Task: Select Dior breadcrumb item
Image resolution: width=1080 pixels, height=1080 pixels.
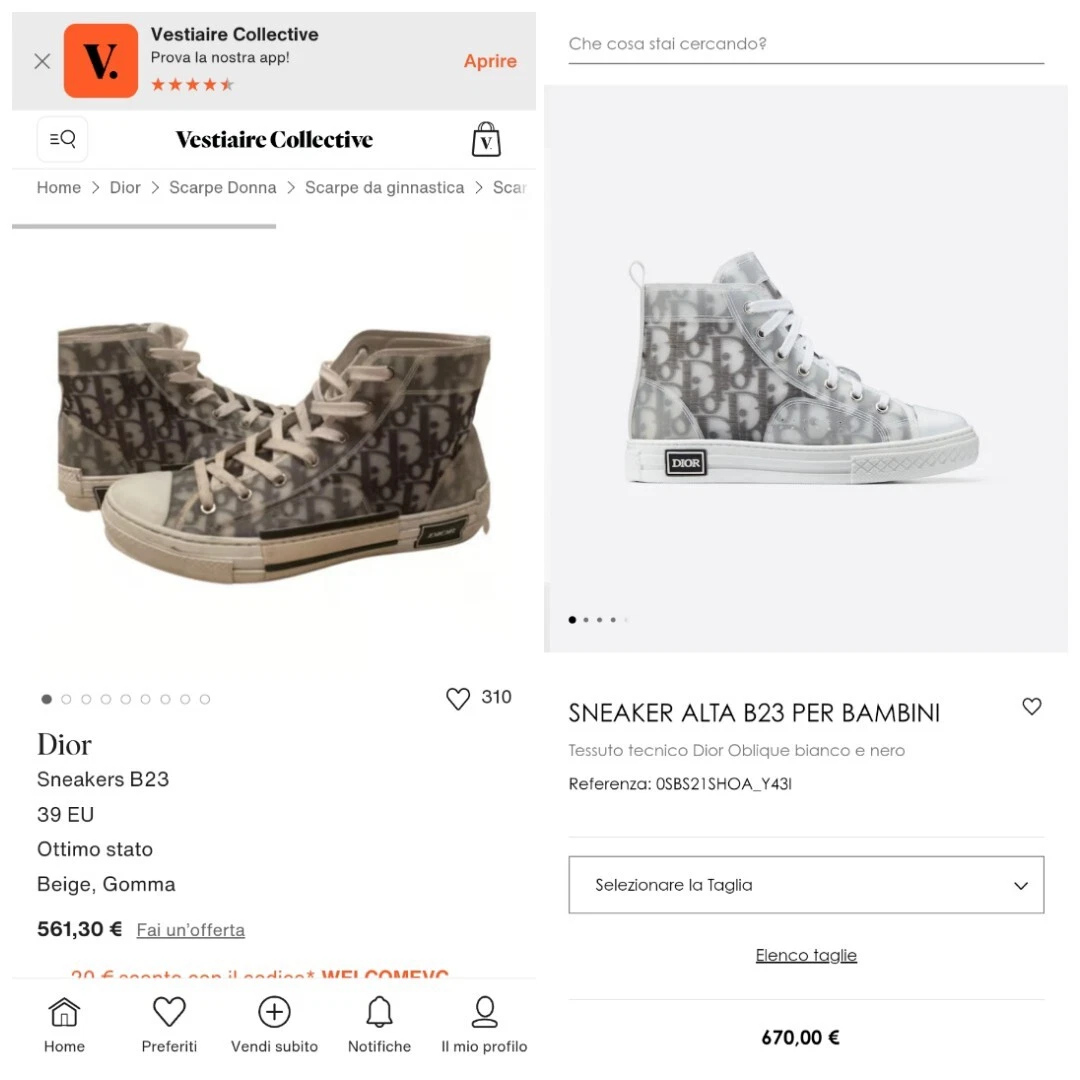Action: point(125,187)
